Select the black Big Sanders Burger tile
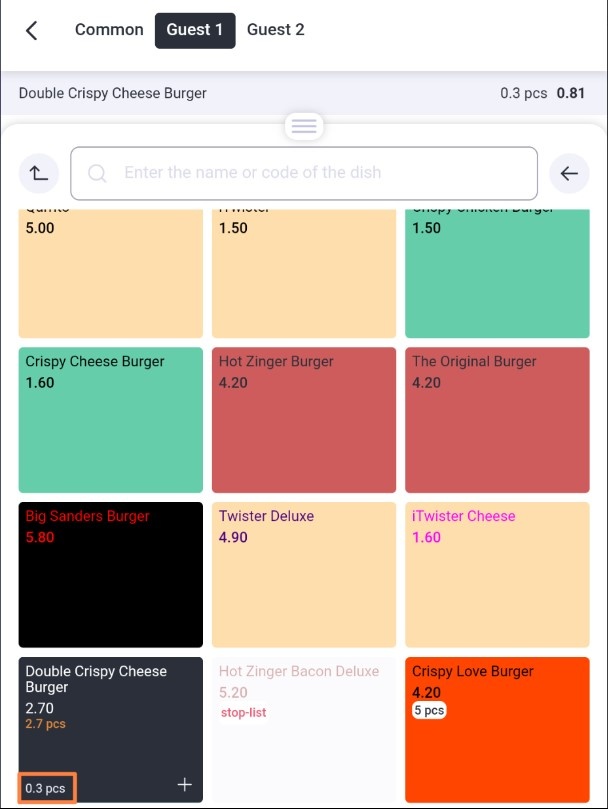Screen dimensions: 608x809 pos(110,575)
